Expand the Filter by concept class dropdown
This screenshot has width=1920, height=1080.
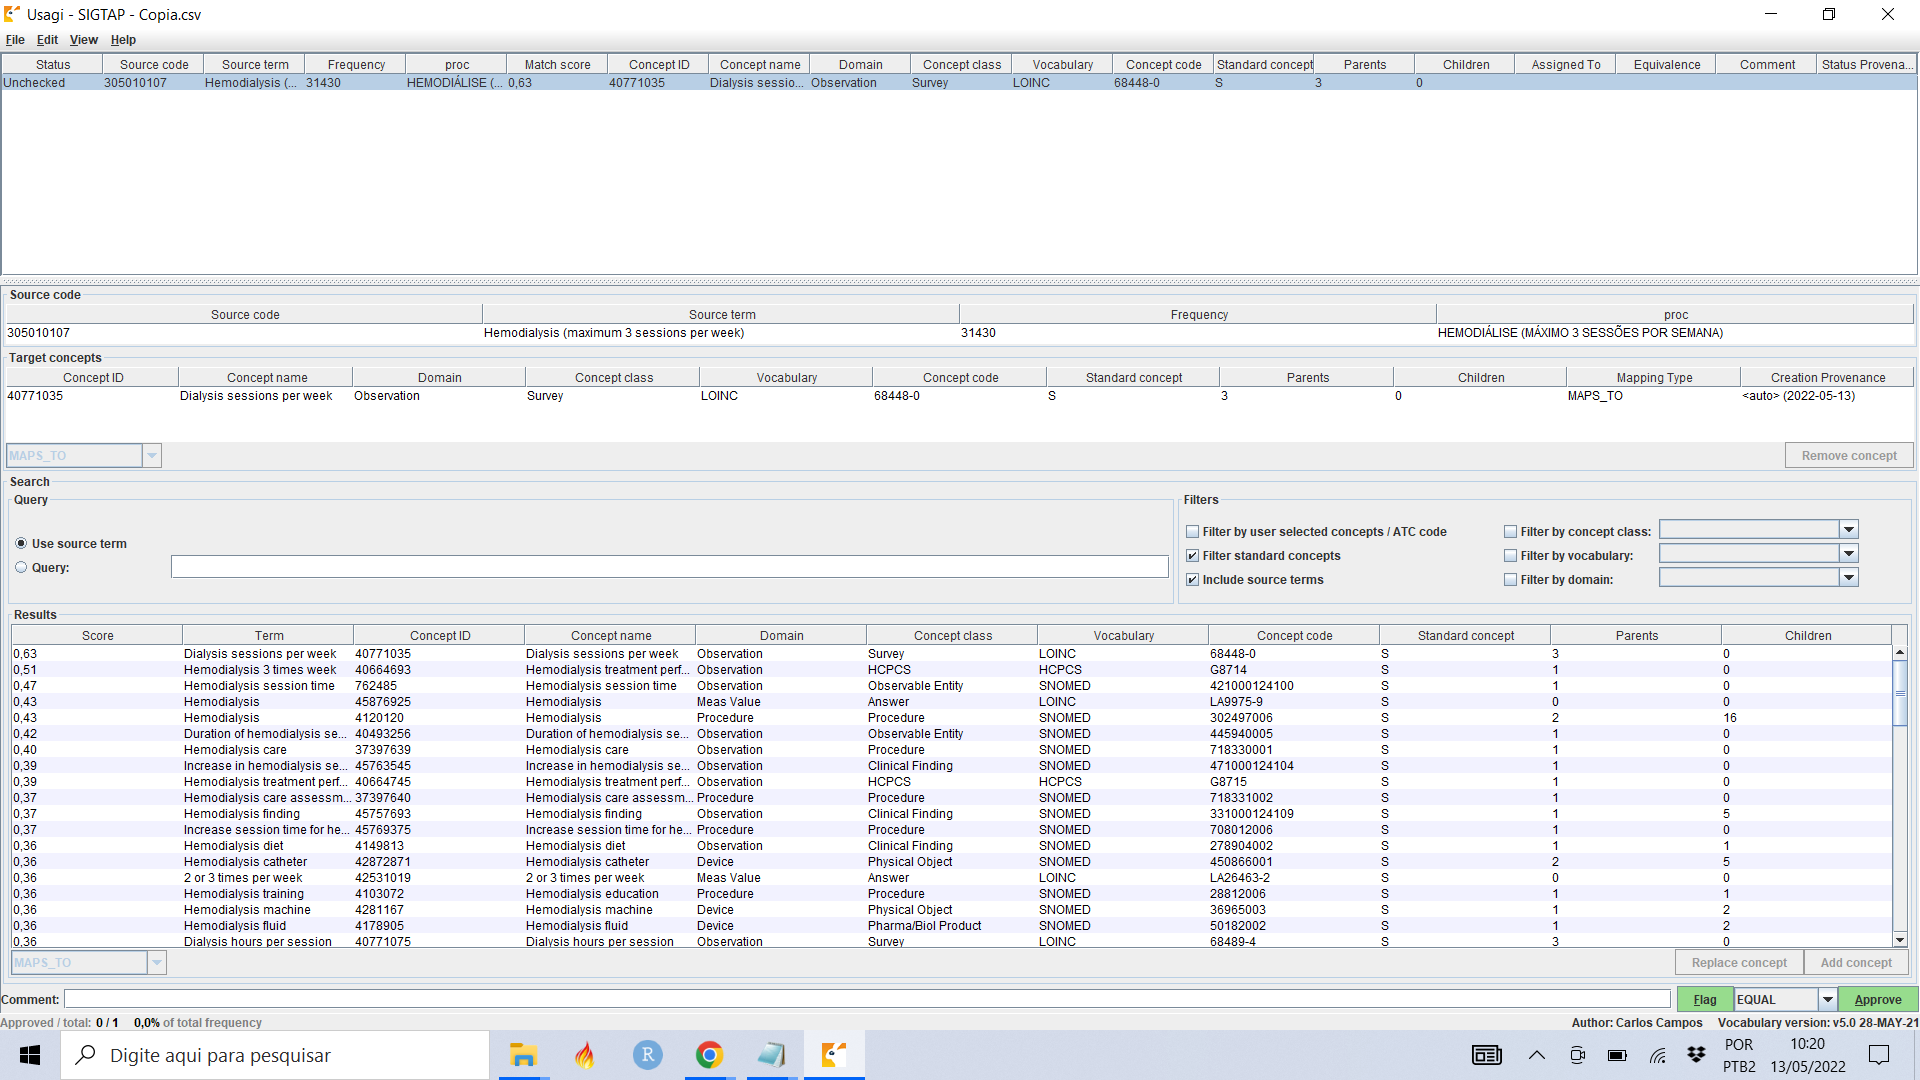point(1849,530)
